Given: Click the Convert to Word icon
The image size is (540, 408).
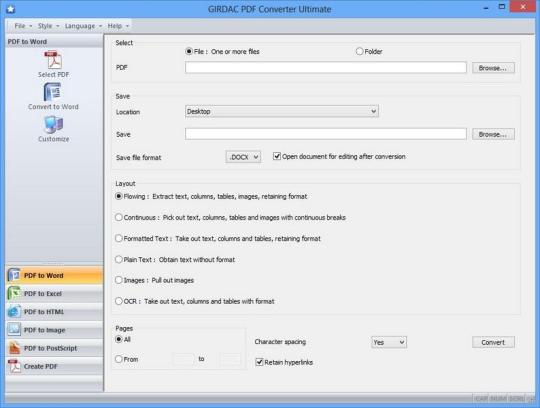Looking at the screenshot, I should coord(53,92).
